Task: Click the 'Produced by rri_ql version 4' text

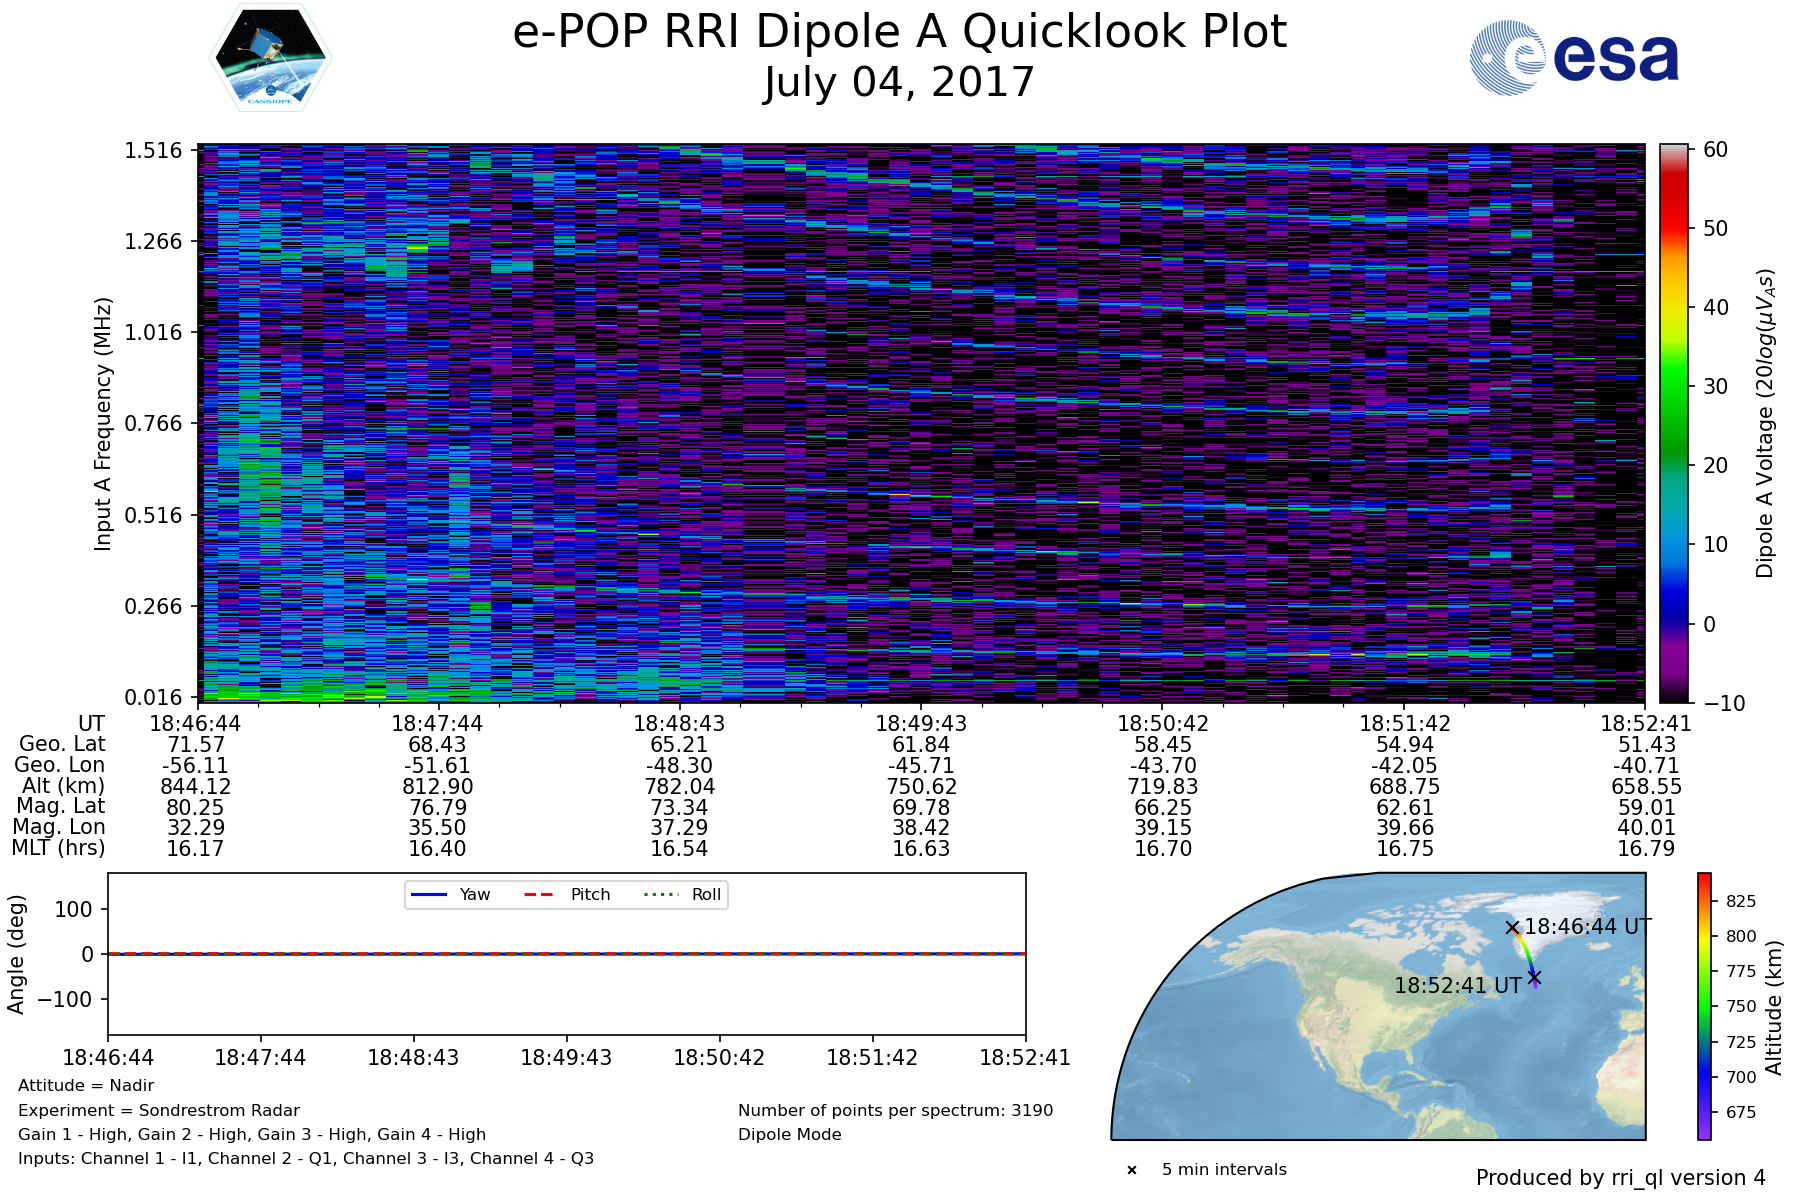Action: click(1620, 1178)
